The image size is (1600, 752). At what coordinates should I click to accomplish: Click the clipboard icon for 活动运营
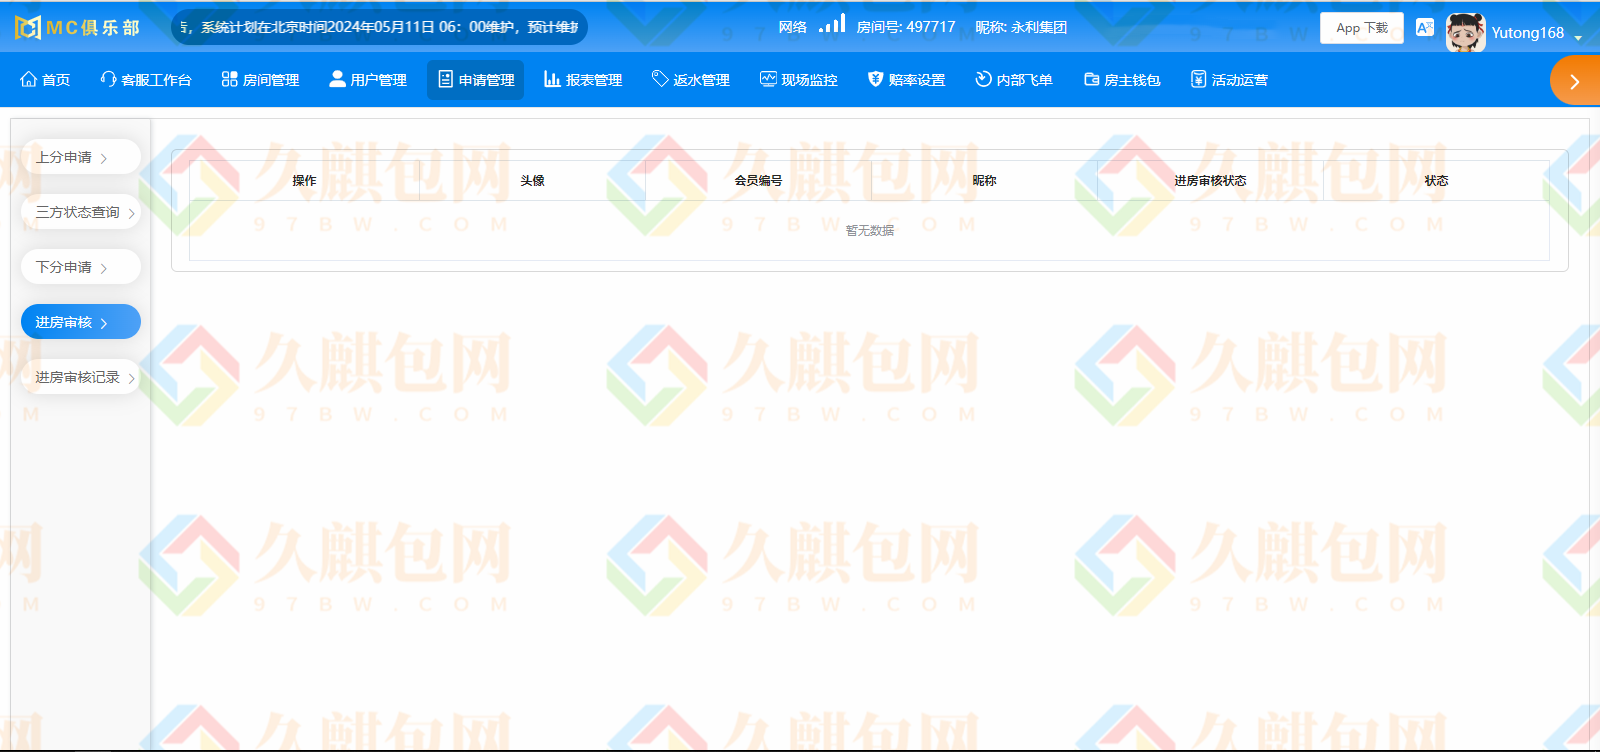pos(1198,79)
